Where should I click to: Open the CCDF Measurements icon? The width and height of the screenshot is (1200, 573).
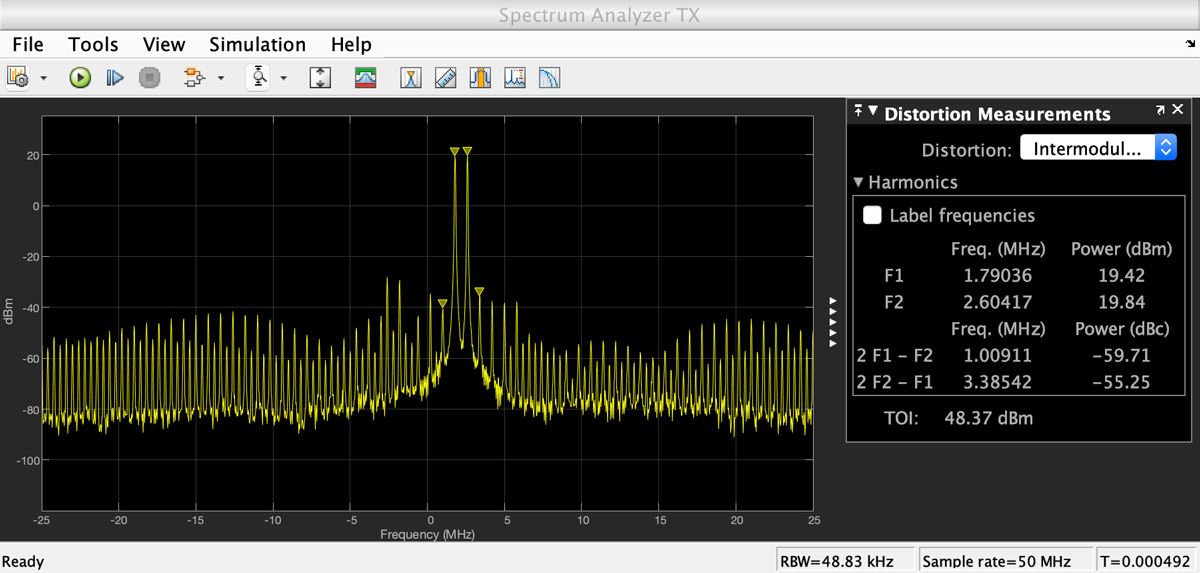click(x=550, y=77)
